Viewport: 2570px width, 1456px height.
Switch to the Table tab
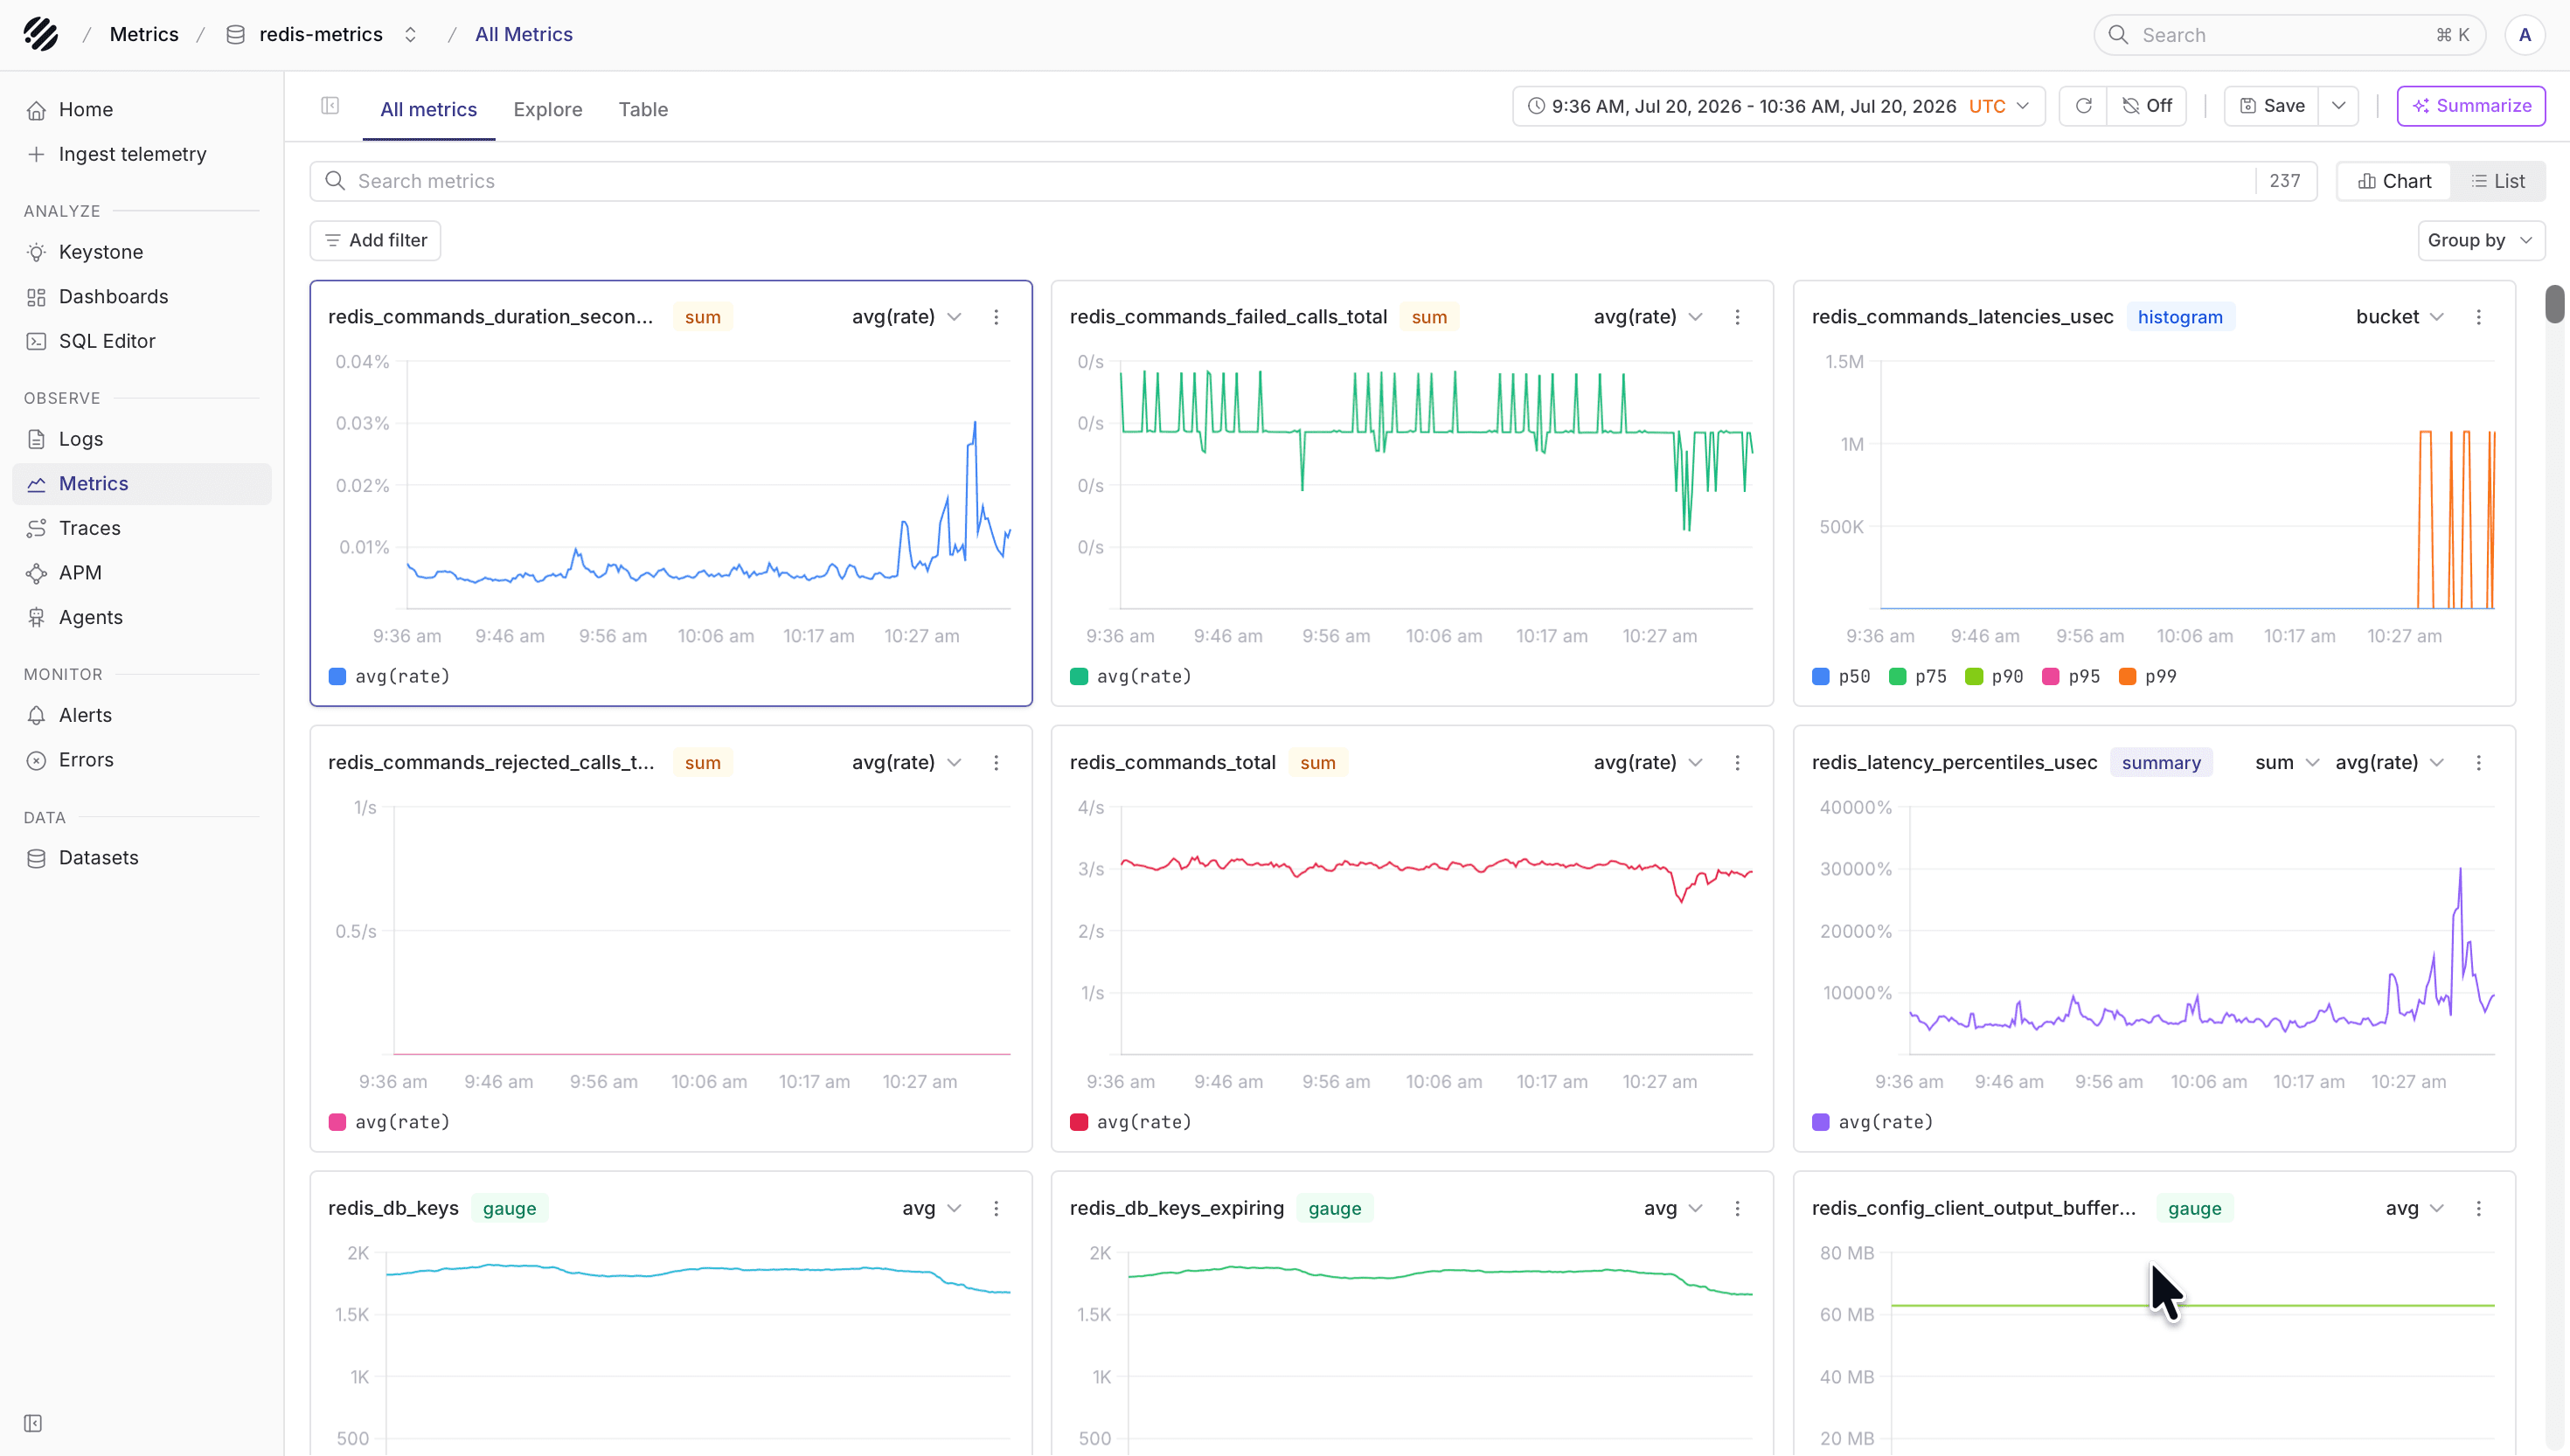pyautogui.click(x=643, y=109)
